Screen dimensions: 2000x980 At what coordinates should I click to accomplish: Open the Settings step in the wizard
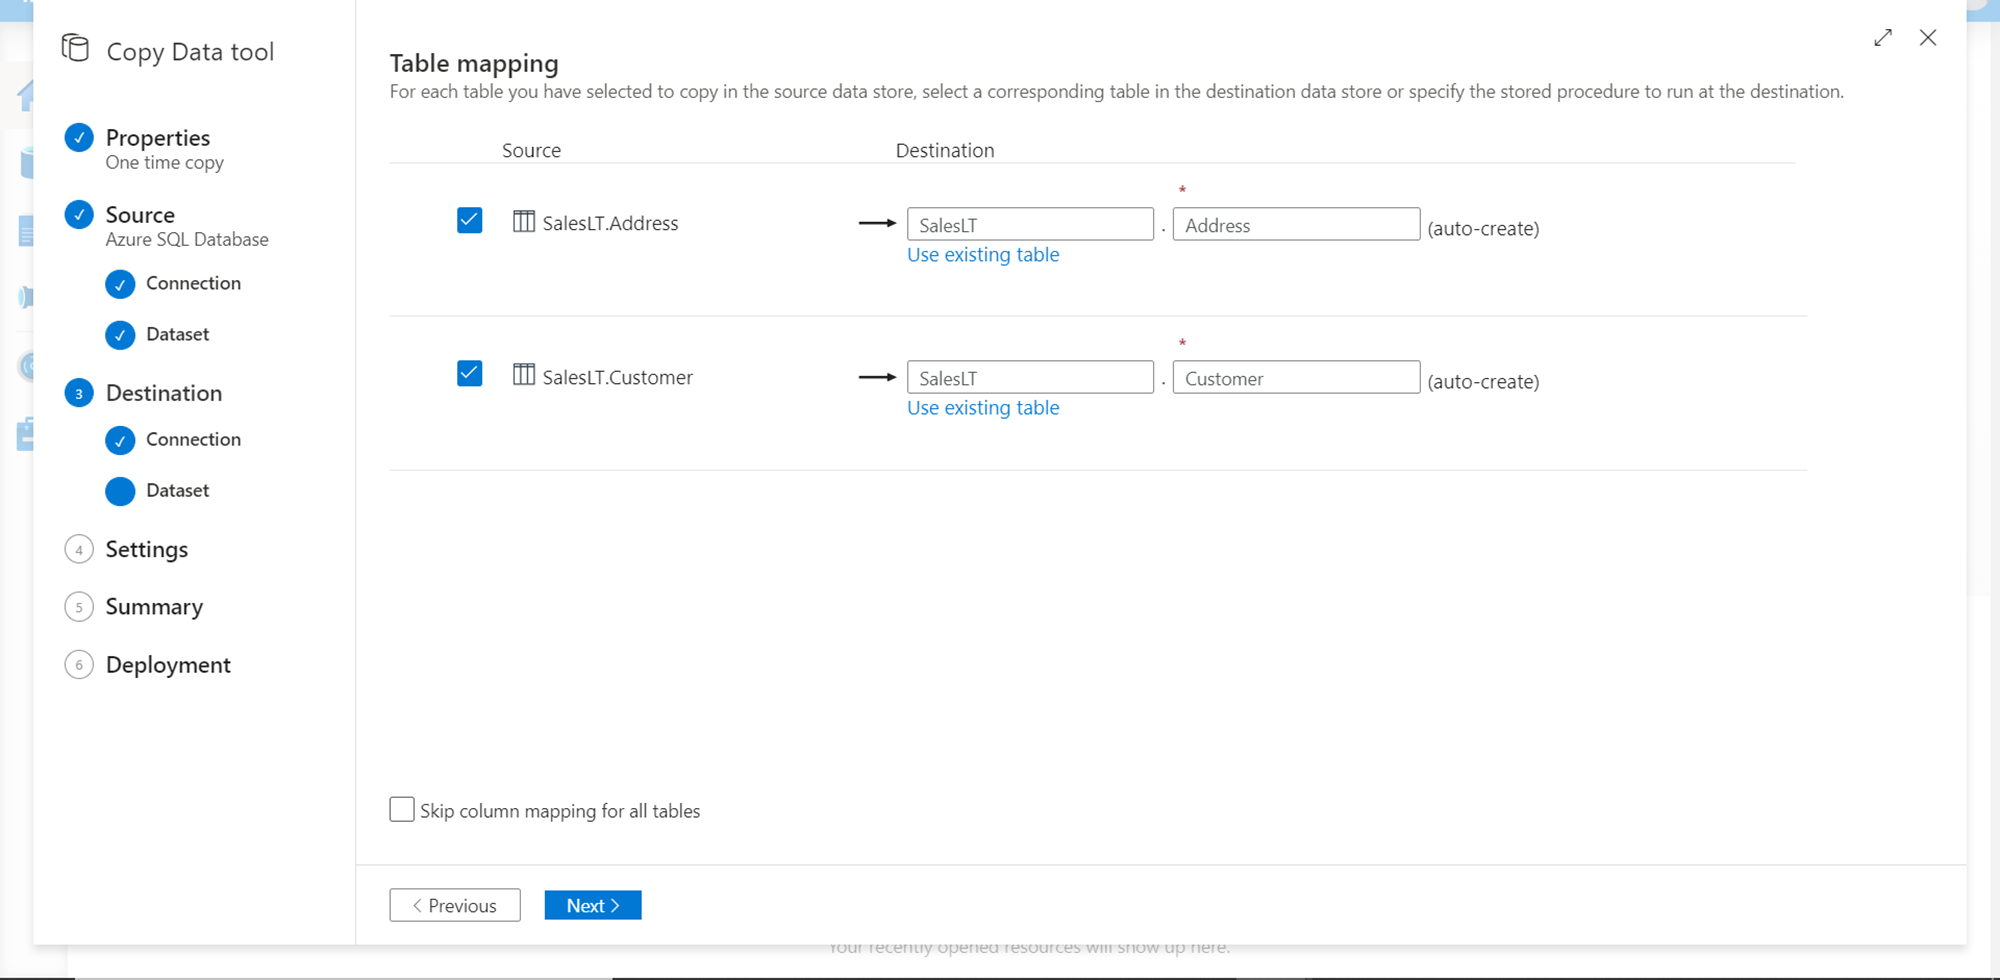coord(146,550)
